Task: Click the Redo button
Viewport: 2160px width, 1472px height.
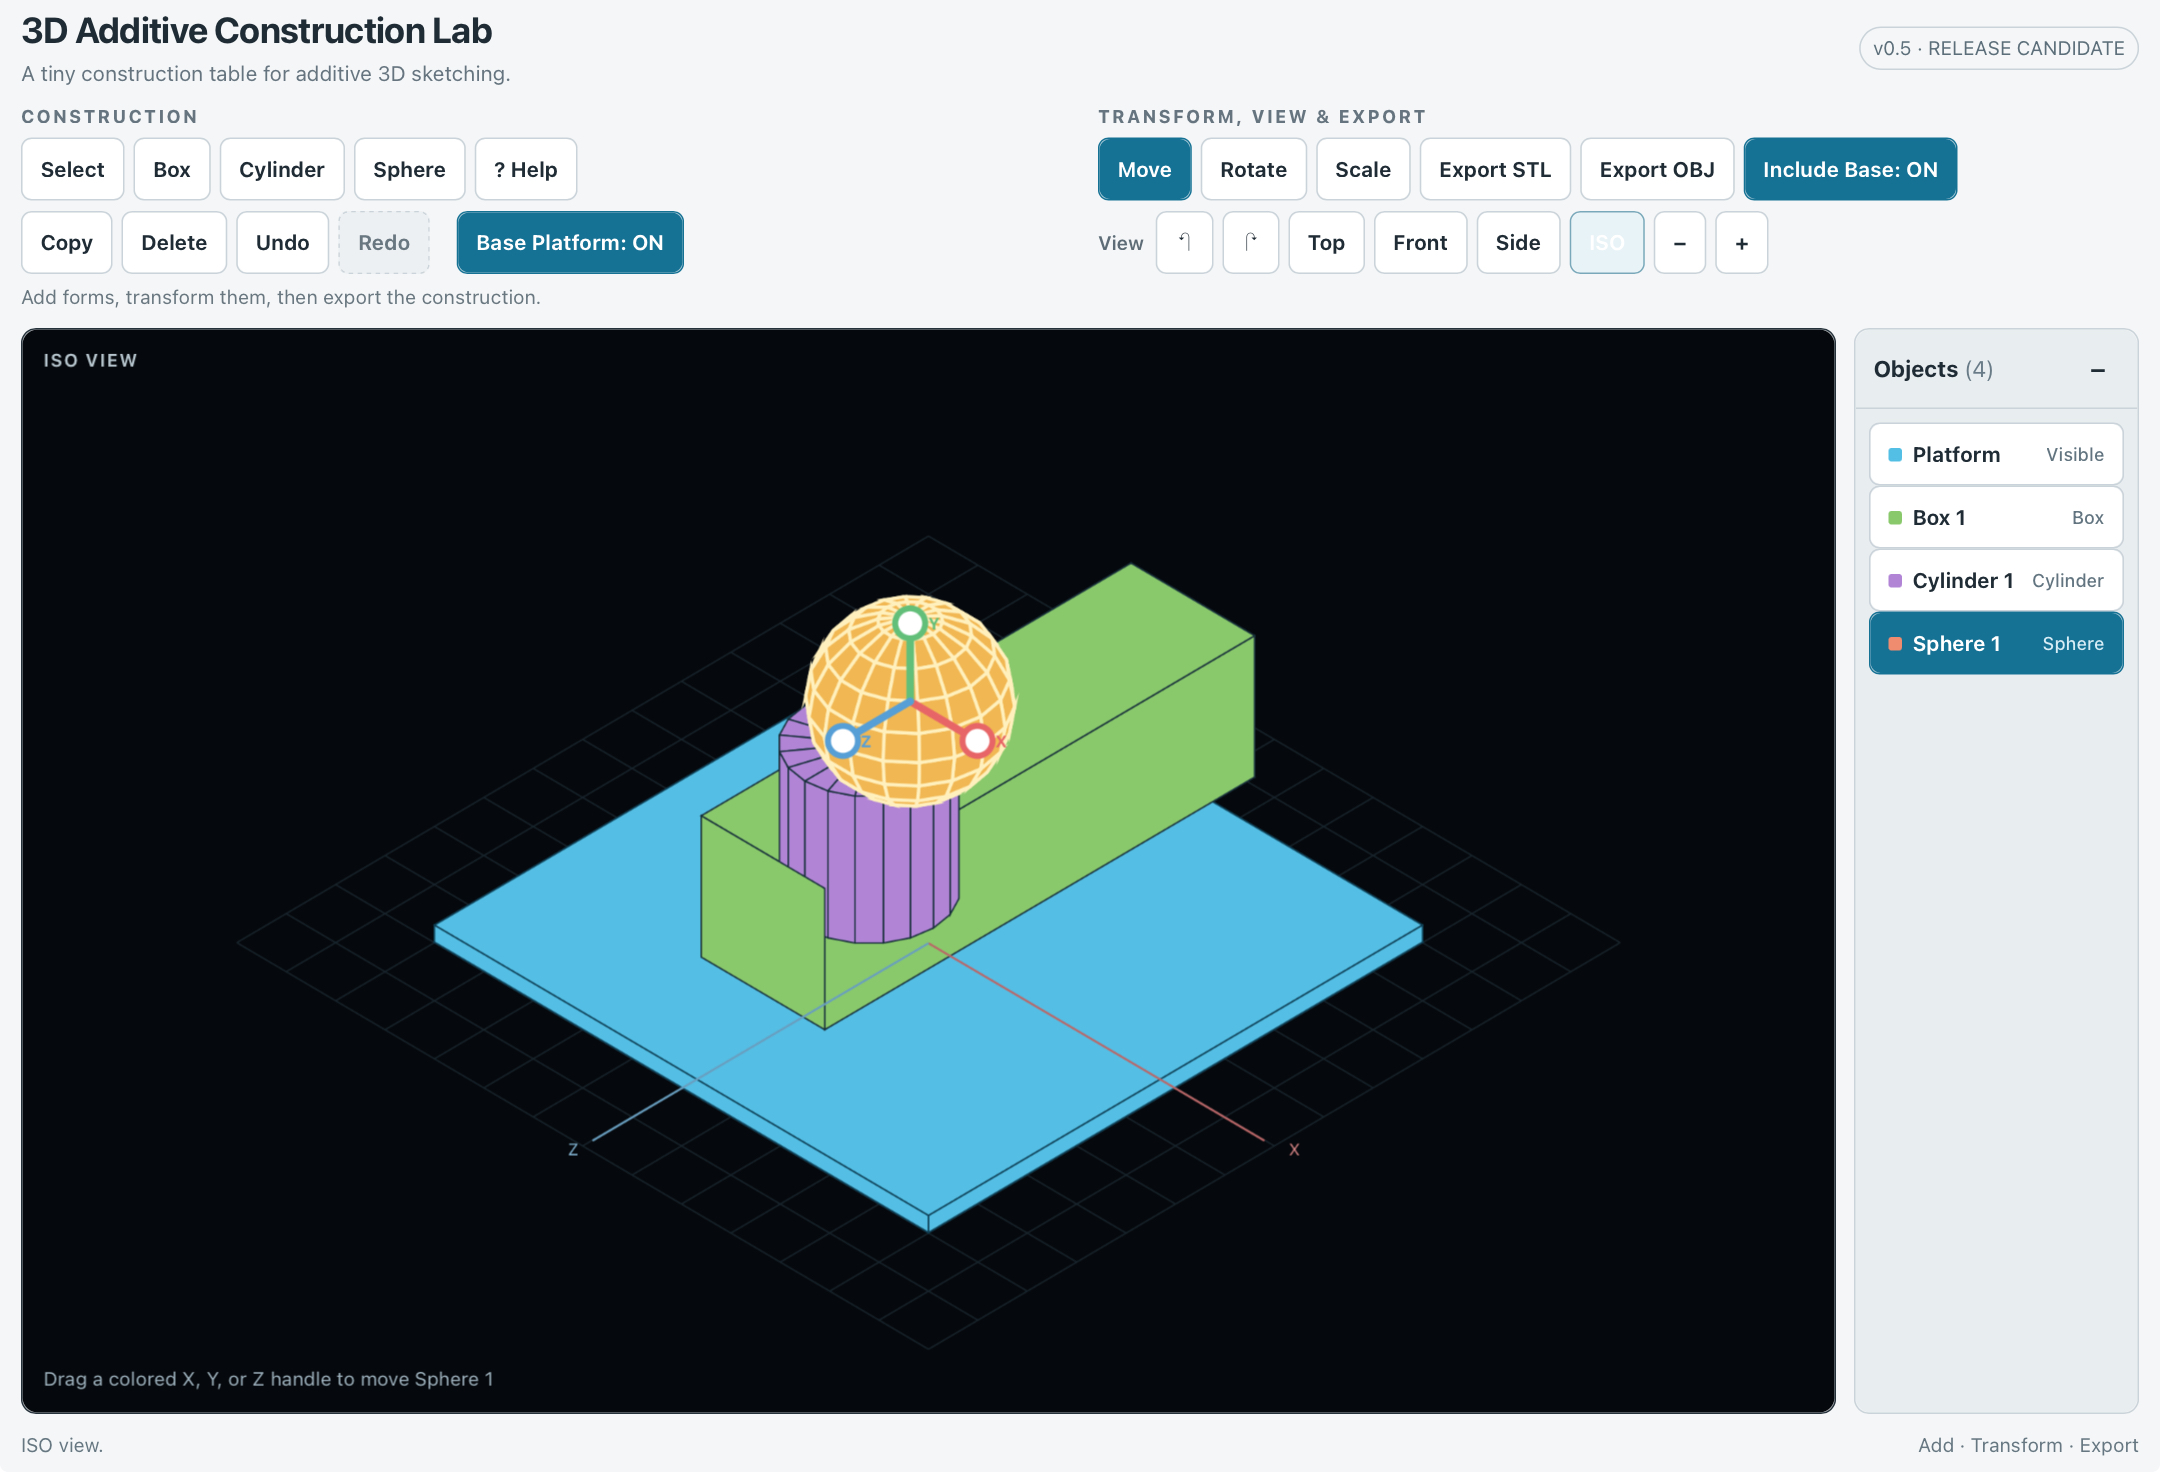Action: [384, 243]
